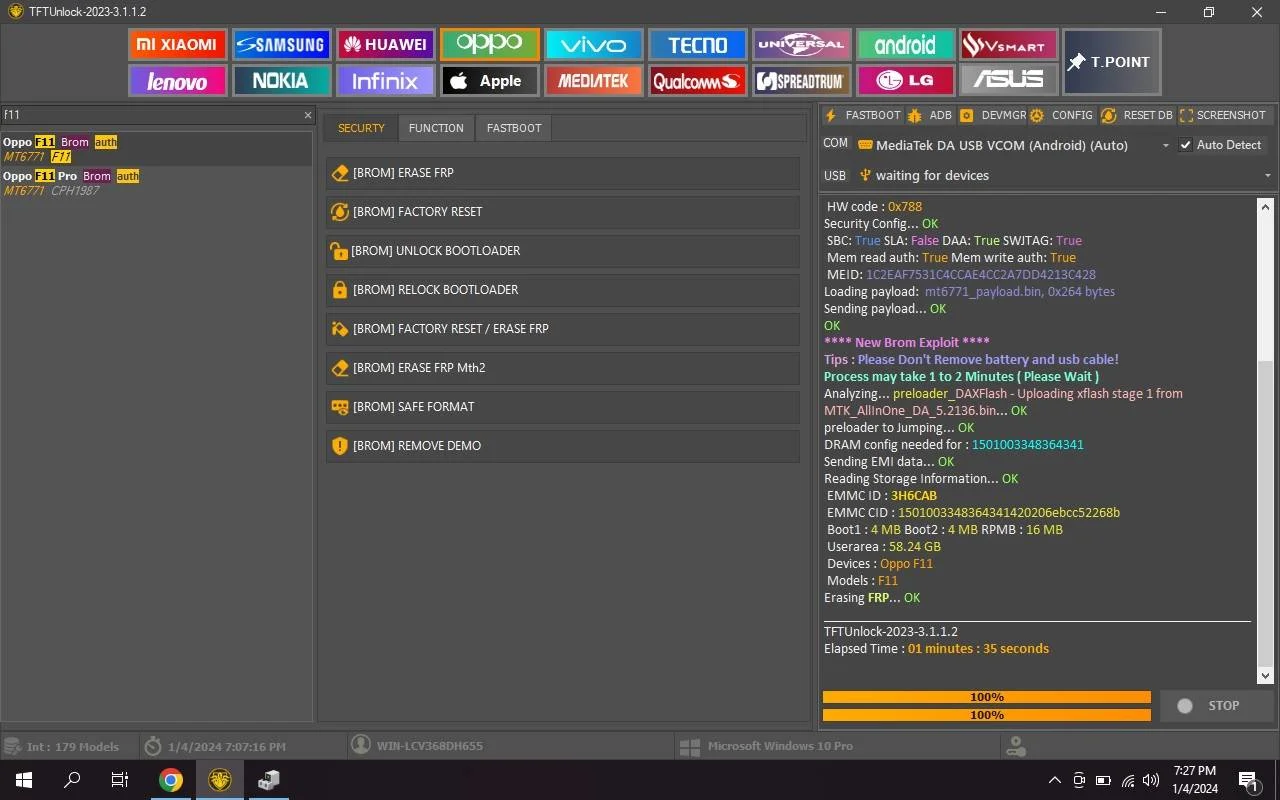The width and height of the screenshot is (1280, 800).
Task: Select the Asus brand icon
Action: [x=1009, y=80]
